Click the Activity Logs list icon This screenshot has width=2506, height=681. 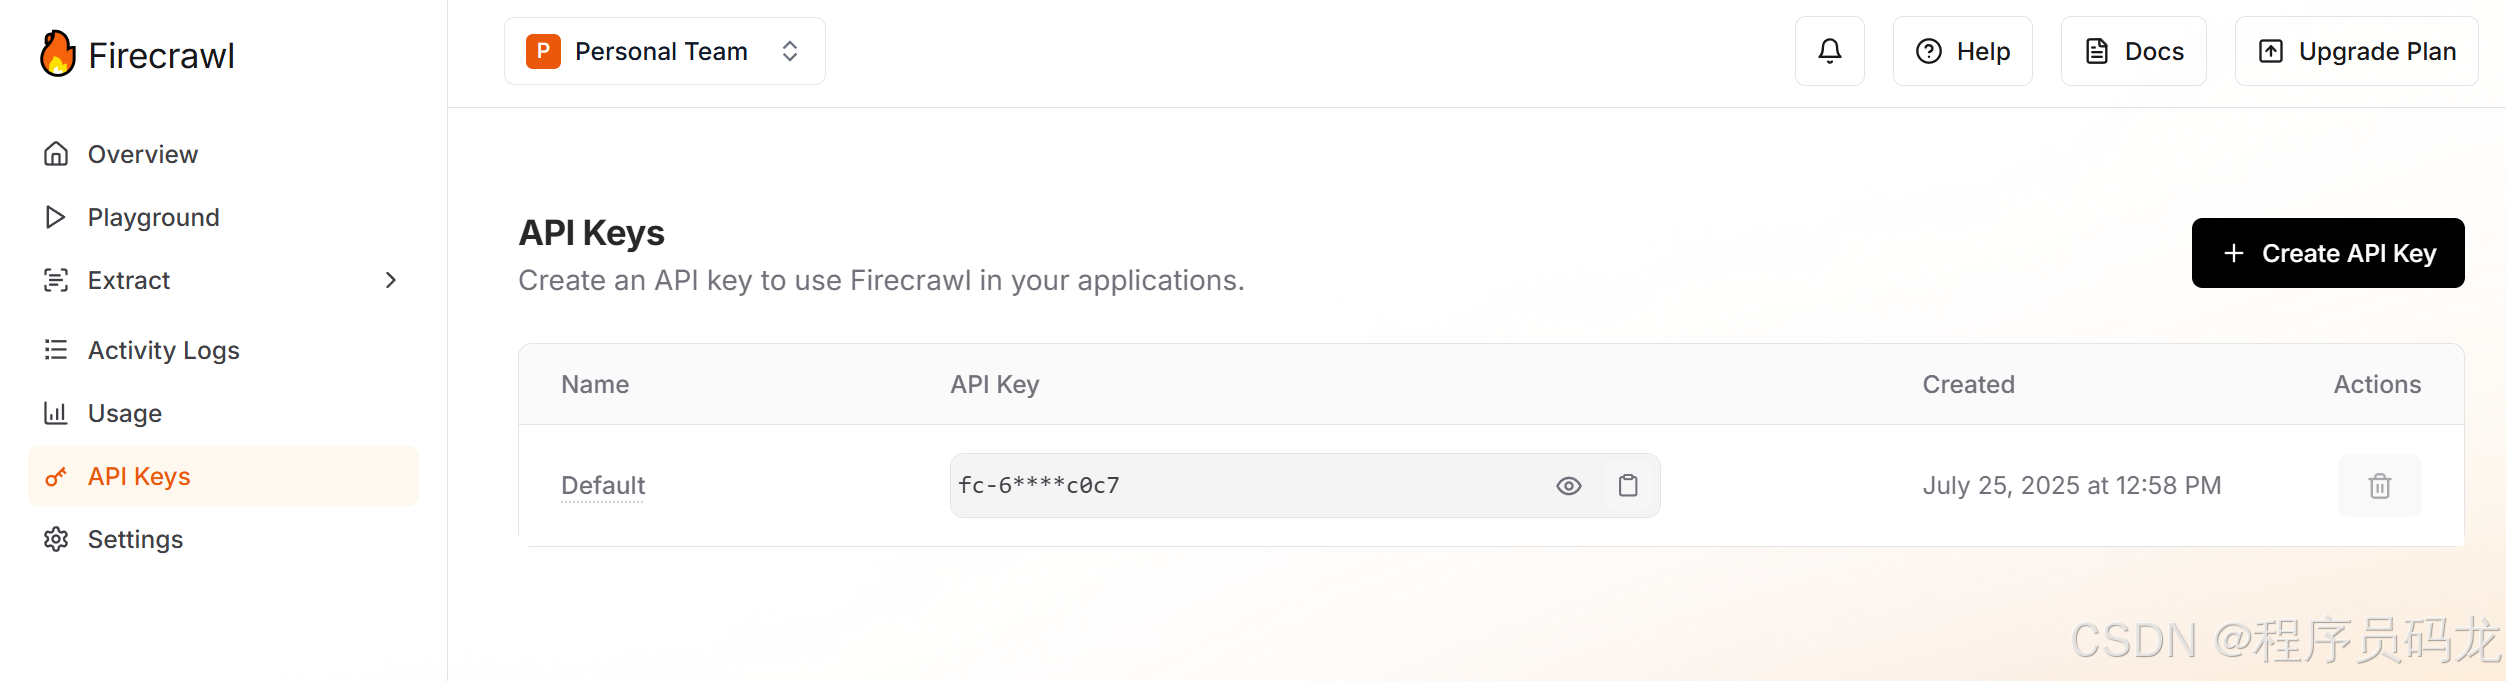pos(56,350)
